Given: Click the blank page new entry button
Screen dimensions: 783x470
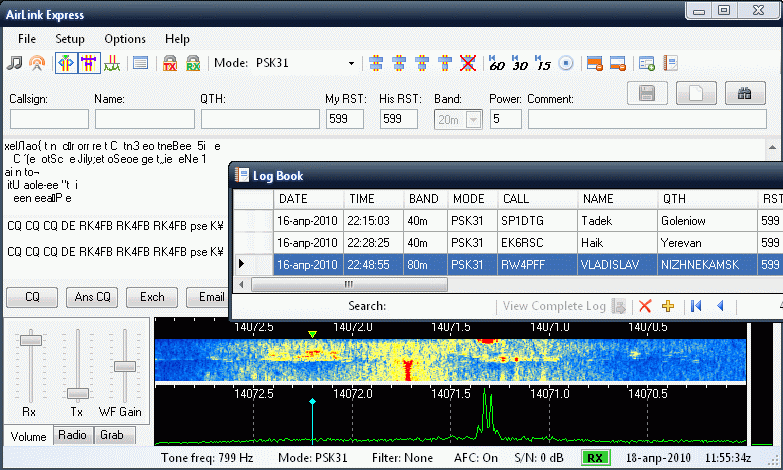Looking at the screenshot, I should (696, 93).
